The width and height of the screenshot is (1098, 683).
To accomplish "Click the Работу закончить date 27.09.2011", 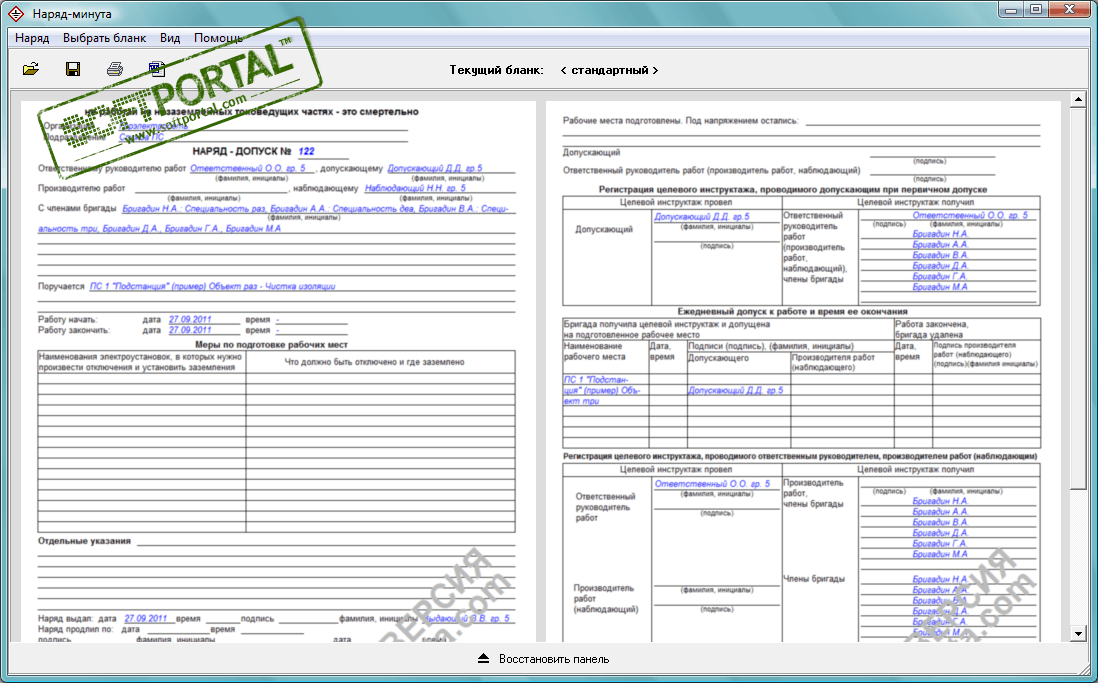I will point(190,330).
